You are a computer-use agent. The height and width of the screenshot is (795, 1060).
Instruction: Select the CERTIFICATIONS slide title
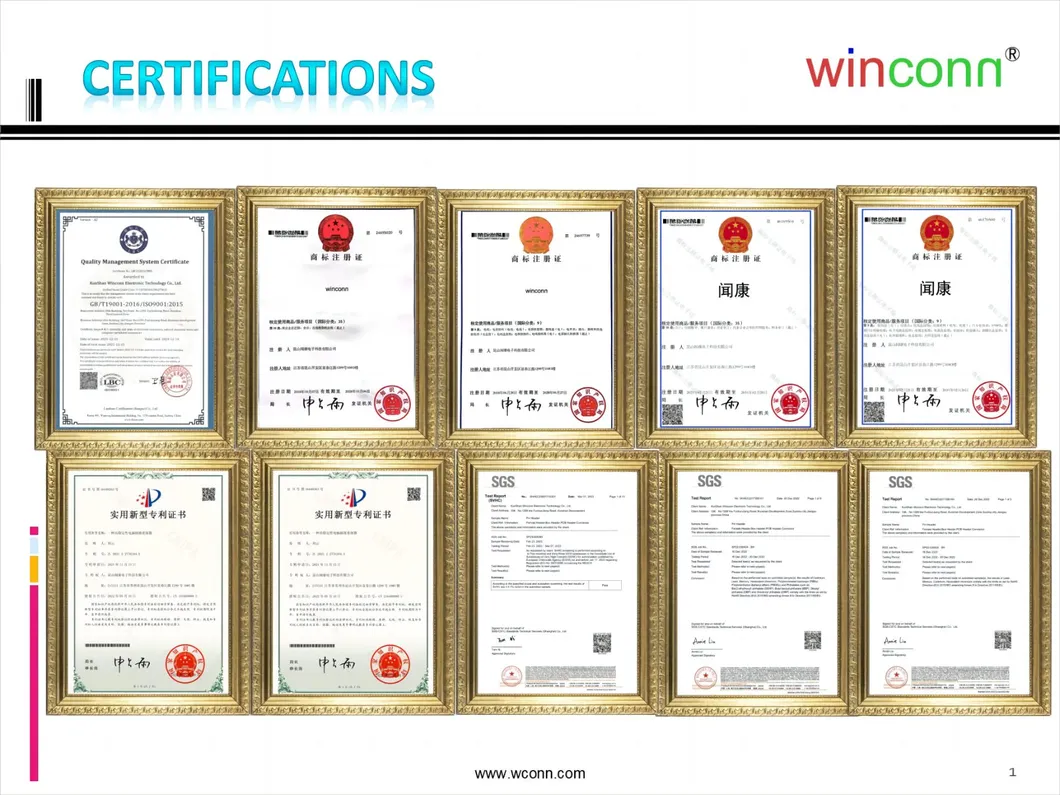pos(258,79)
